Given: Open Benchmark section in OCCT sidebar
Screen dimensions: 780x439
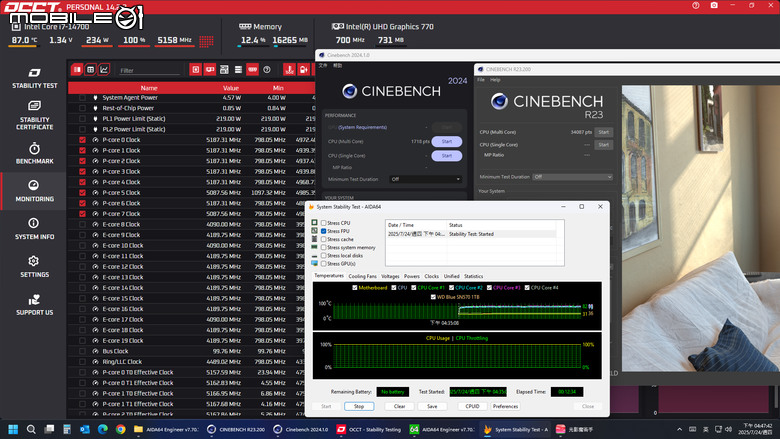Looking at the screenshot, I should pos(34,153).
